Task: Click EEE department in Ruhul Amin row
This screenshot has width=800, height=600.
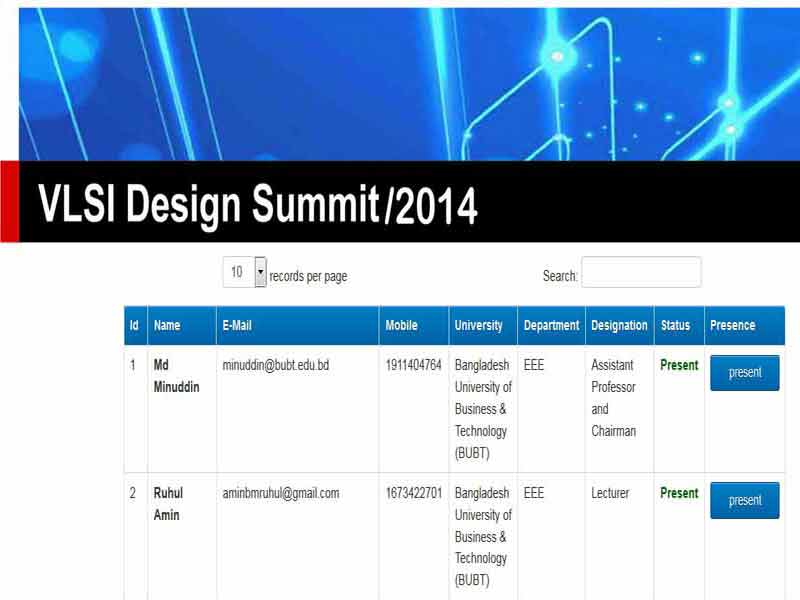Action: click(x=534, y=493)
